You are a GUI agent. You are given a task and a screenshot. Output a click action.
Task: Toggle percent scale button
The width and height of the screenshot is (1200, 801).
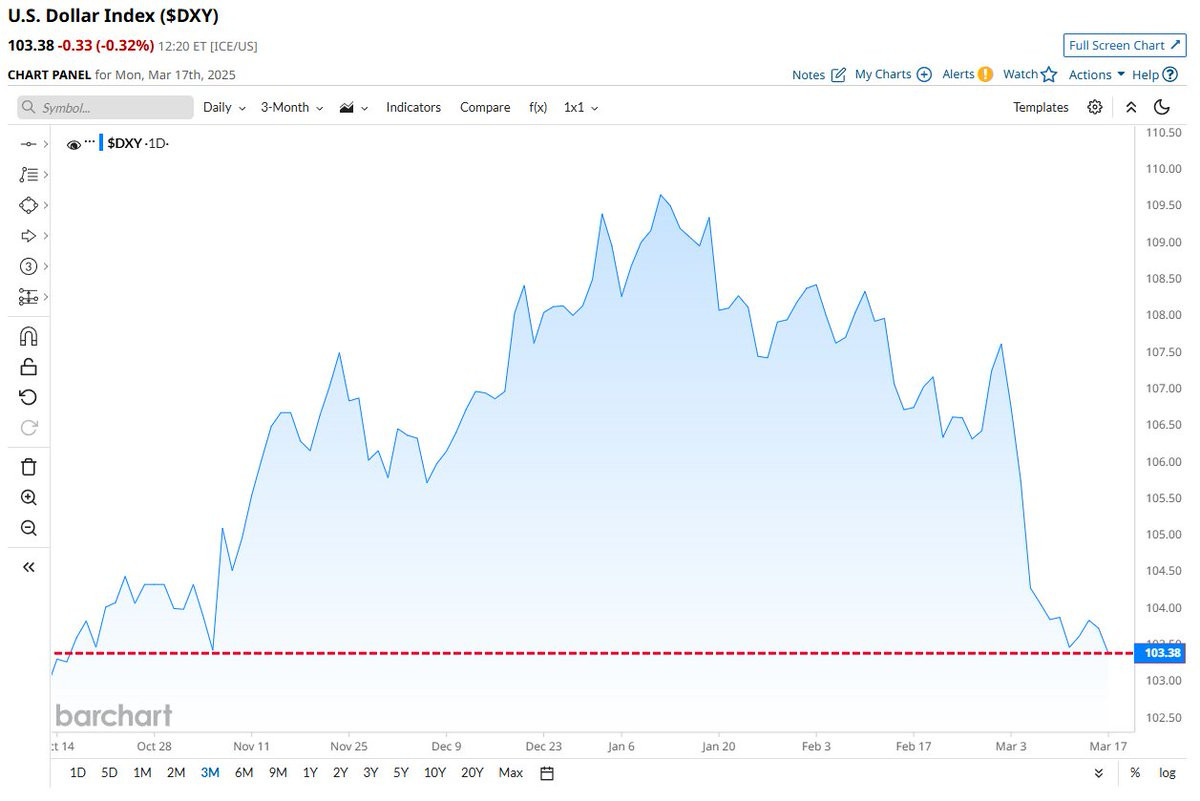coord(1135,773)
